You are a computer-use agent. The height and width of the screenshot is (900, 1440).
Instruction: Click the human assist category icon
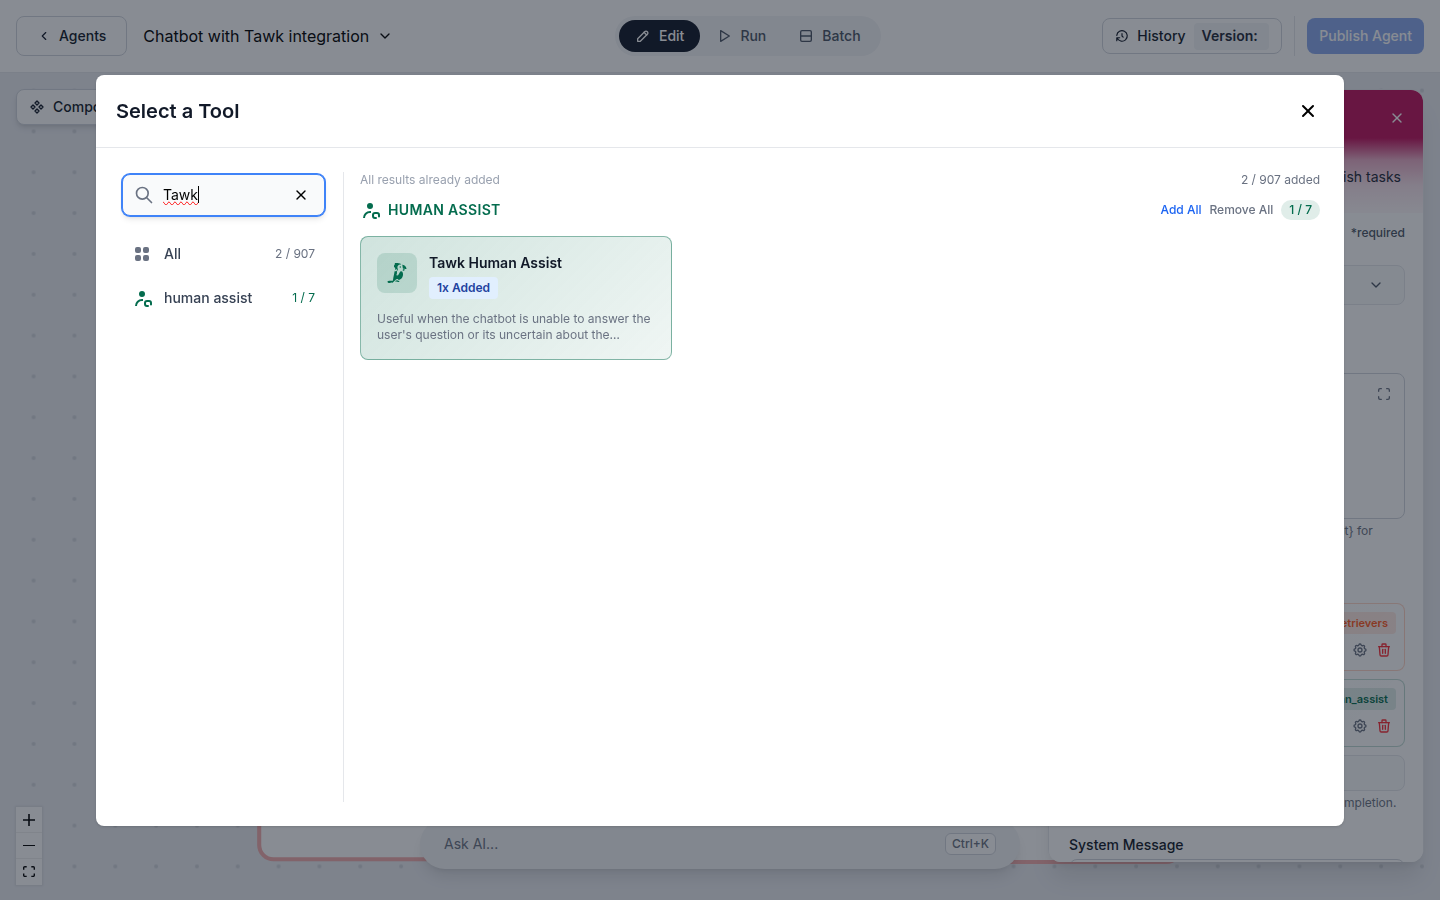[143, 297]
